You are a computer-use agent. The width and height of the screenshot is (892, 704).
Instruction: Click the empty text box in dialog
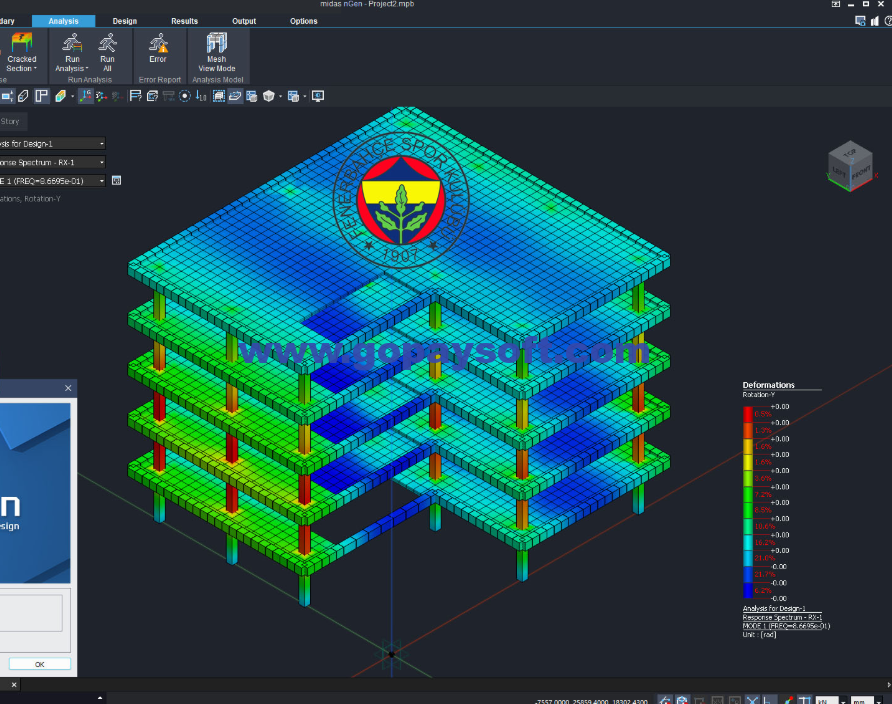point(31,613)
